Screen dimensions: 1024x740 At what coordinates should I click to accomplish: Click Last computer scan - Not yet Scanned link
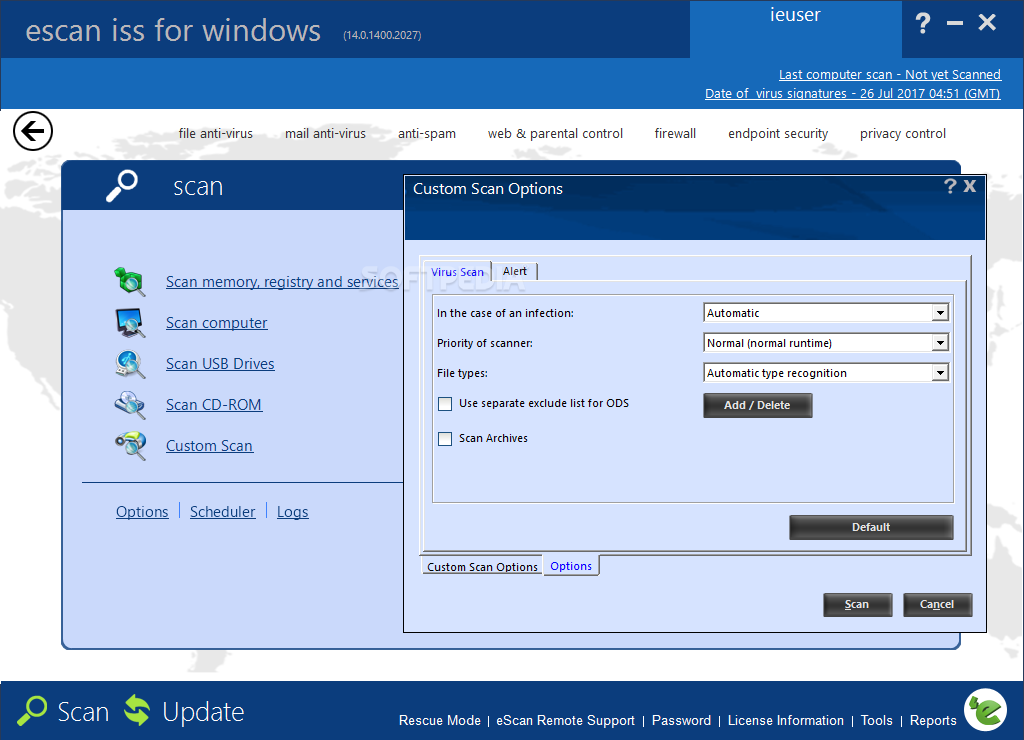(x=889, y=74)
